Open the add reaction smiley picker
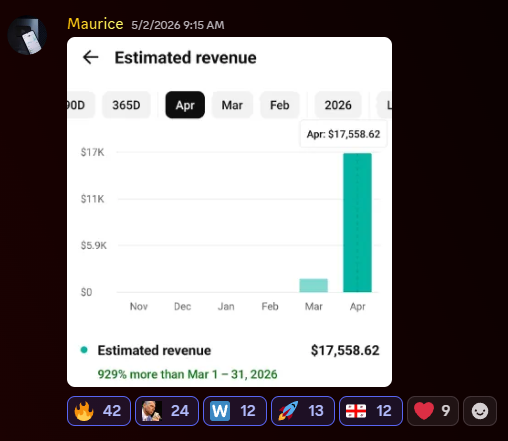The height and width of the screenshot is (441, 508). [x=480, y=411]
